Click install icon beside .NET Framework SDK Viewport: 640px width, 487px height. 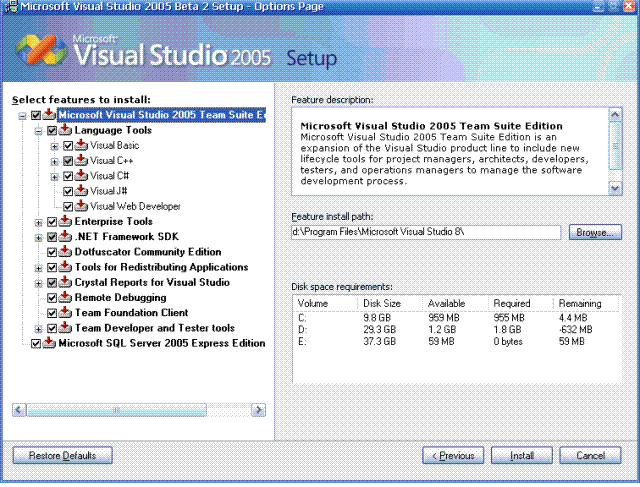pyautogui.click(x=65, y=236)
